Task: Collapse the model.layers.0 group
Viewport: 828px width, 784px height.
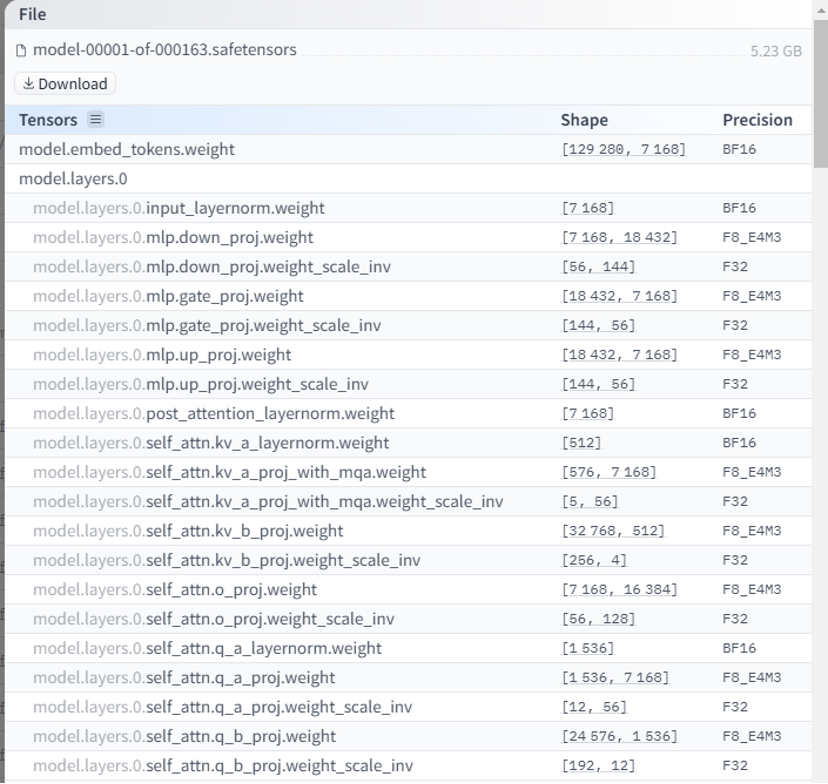Action: (73, 179)
